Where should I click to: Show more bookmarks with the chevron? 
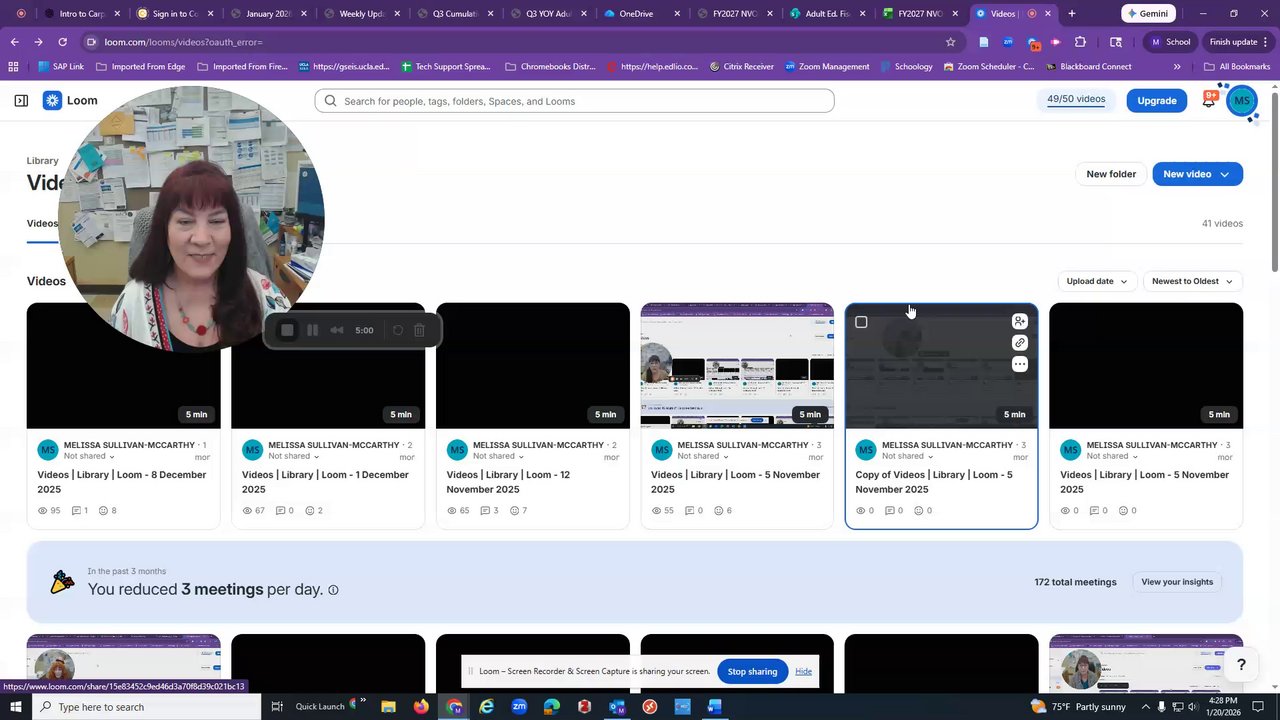pos(1177,67)
